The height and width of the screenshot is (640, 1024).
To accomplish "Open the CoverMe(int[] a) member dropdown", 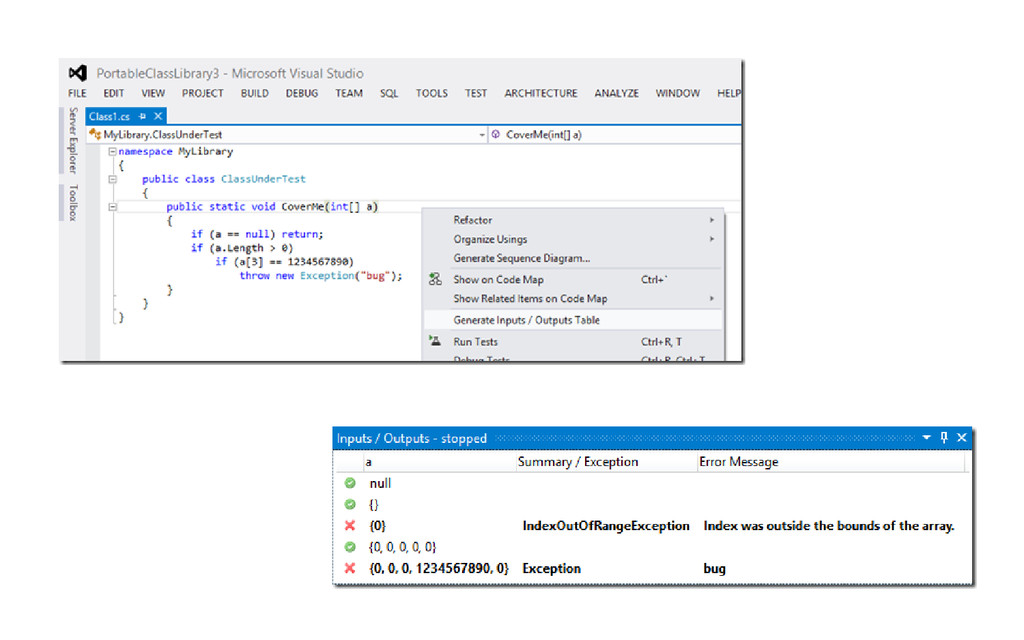I will tap(615, 135).
